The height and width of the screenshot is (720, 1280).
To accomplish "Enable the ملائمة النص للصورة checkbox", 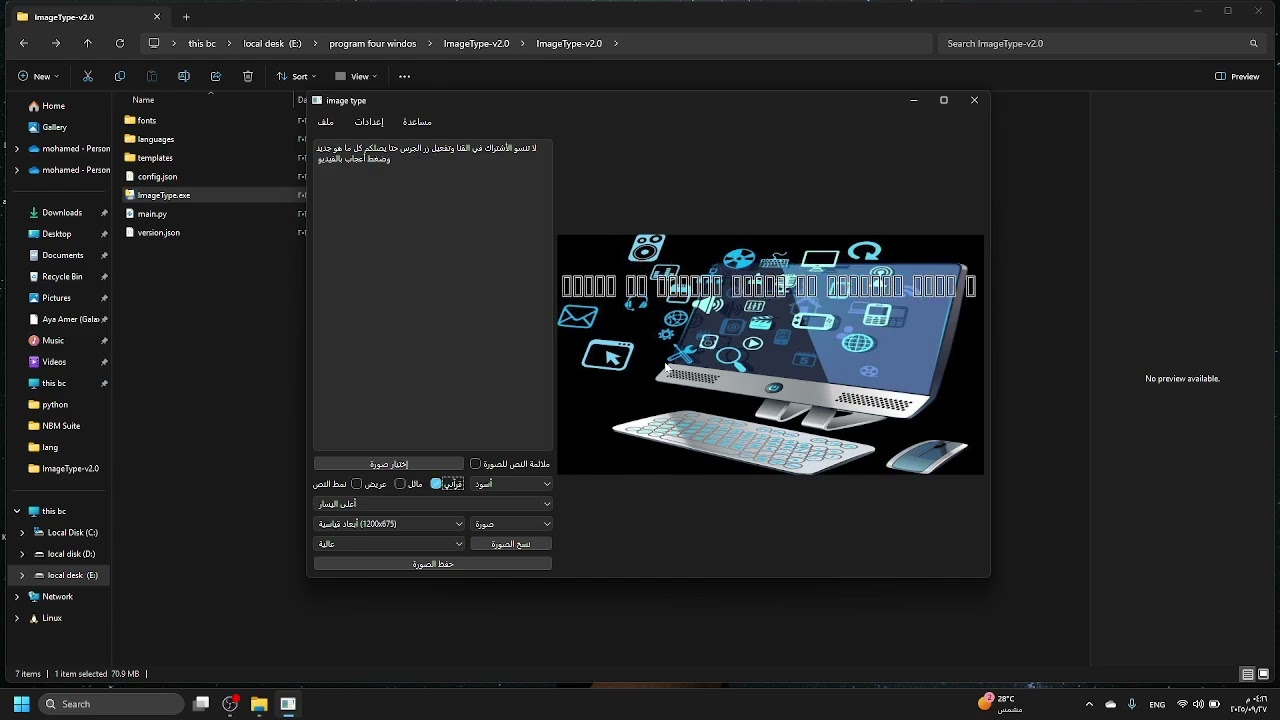I will point(475,464).
